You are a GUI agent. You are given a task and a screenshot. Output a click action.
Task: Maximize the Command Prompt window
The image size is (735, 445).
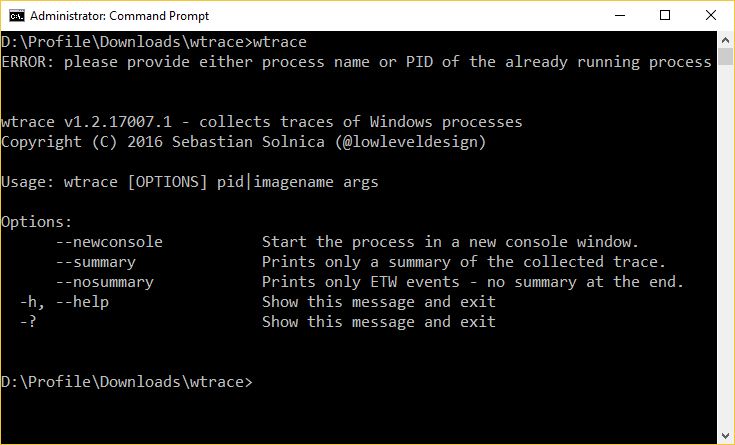click(x=665, y=15)
